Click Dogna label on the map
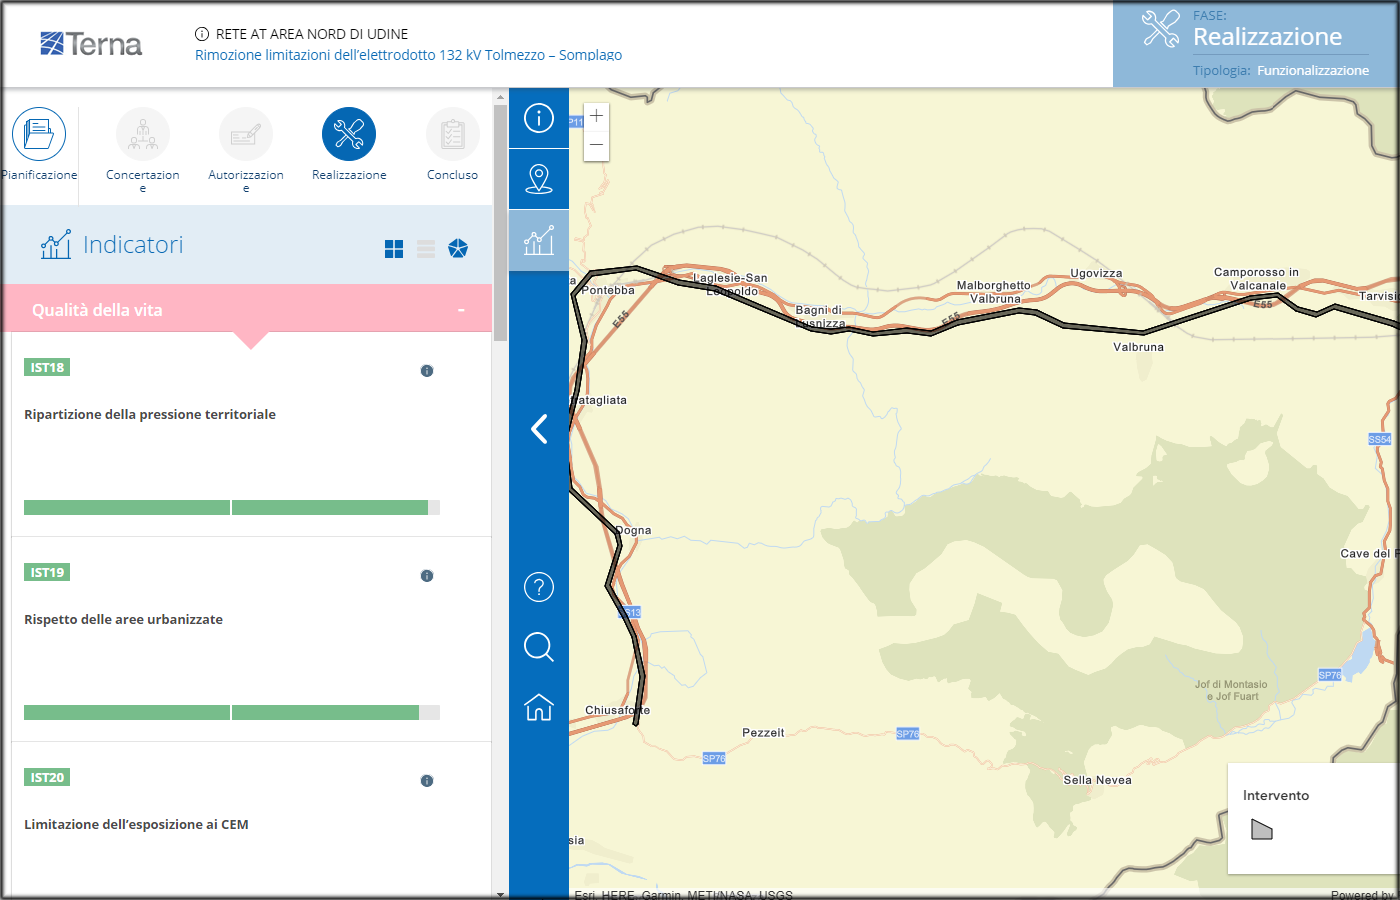 click(x=633, y=530)
